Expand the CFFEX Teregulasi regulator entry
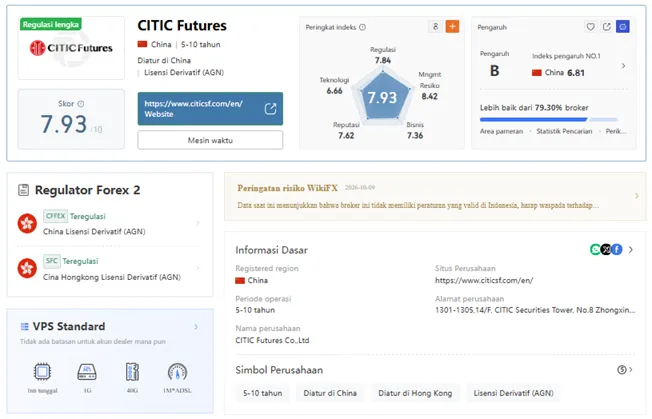This screenshot has width=652, height=419. point(110,224)
